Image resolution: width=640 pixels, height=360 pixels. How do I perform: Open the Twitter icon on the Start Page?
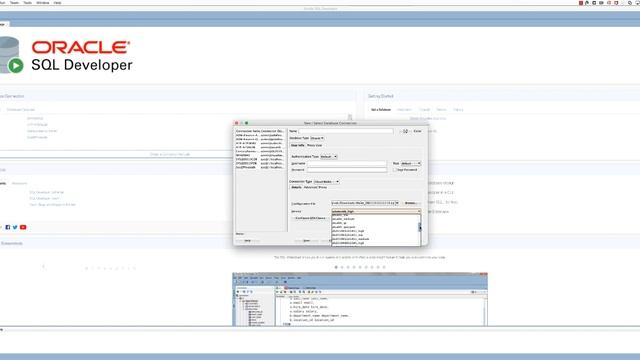click(15, 227)
